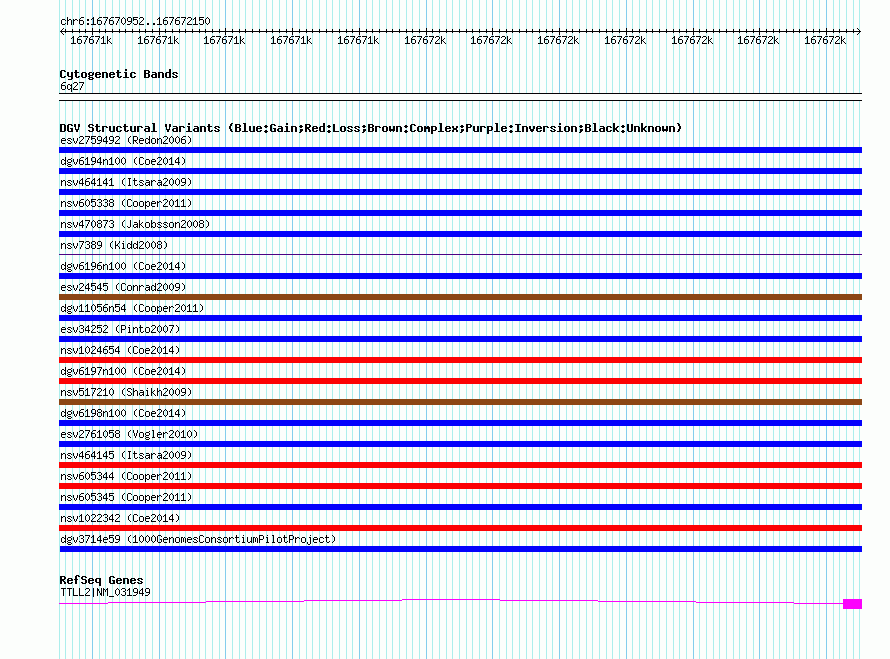Select the brown complex bar for esv24545
The height and width of the screenshot is (659, 890).
click(x=460, y=297)
